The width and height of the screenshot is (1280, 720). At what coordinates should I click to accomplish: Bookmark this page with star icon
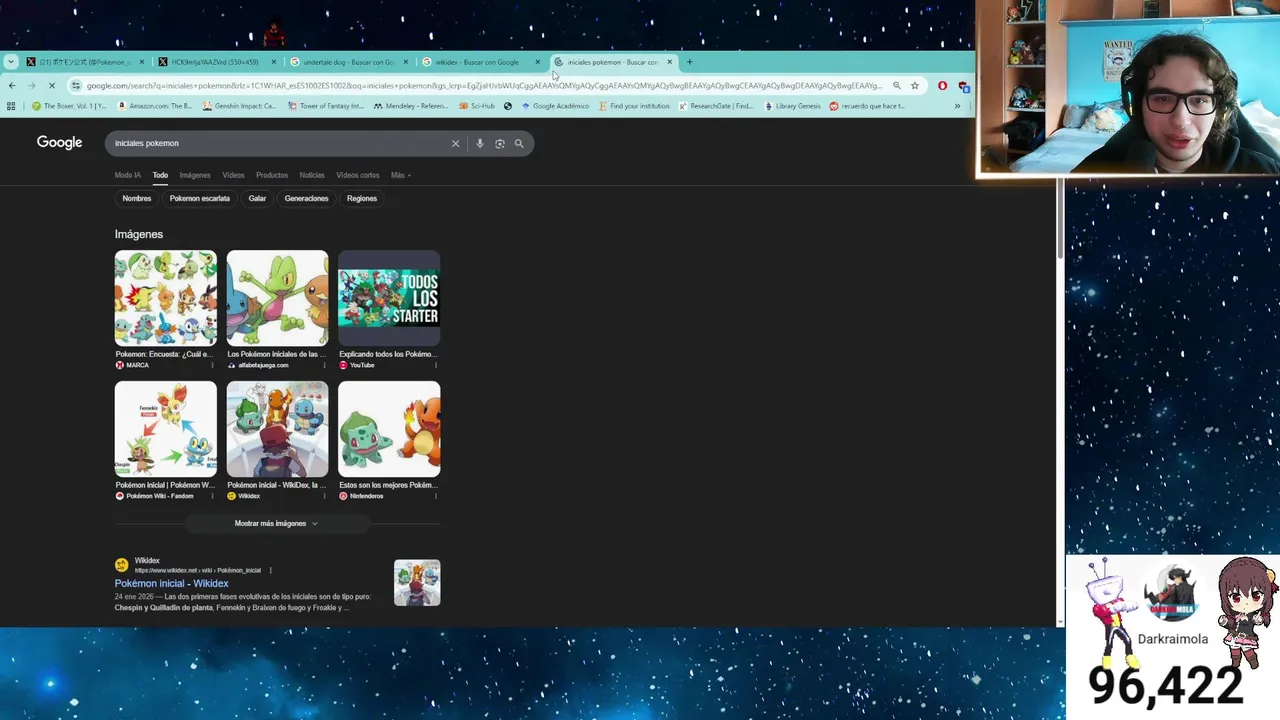914,86
